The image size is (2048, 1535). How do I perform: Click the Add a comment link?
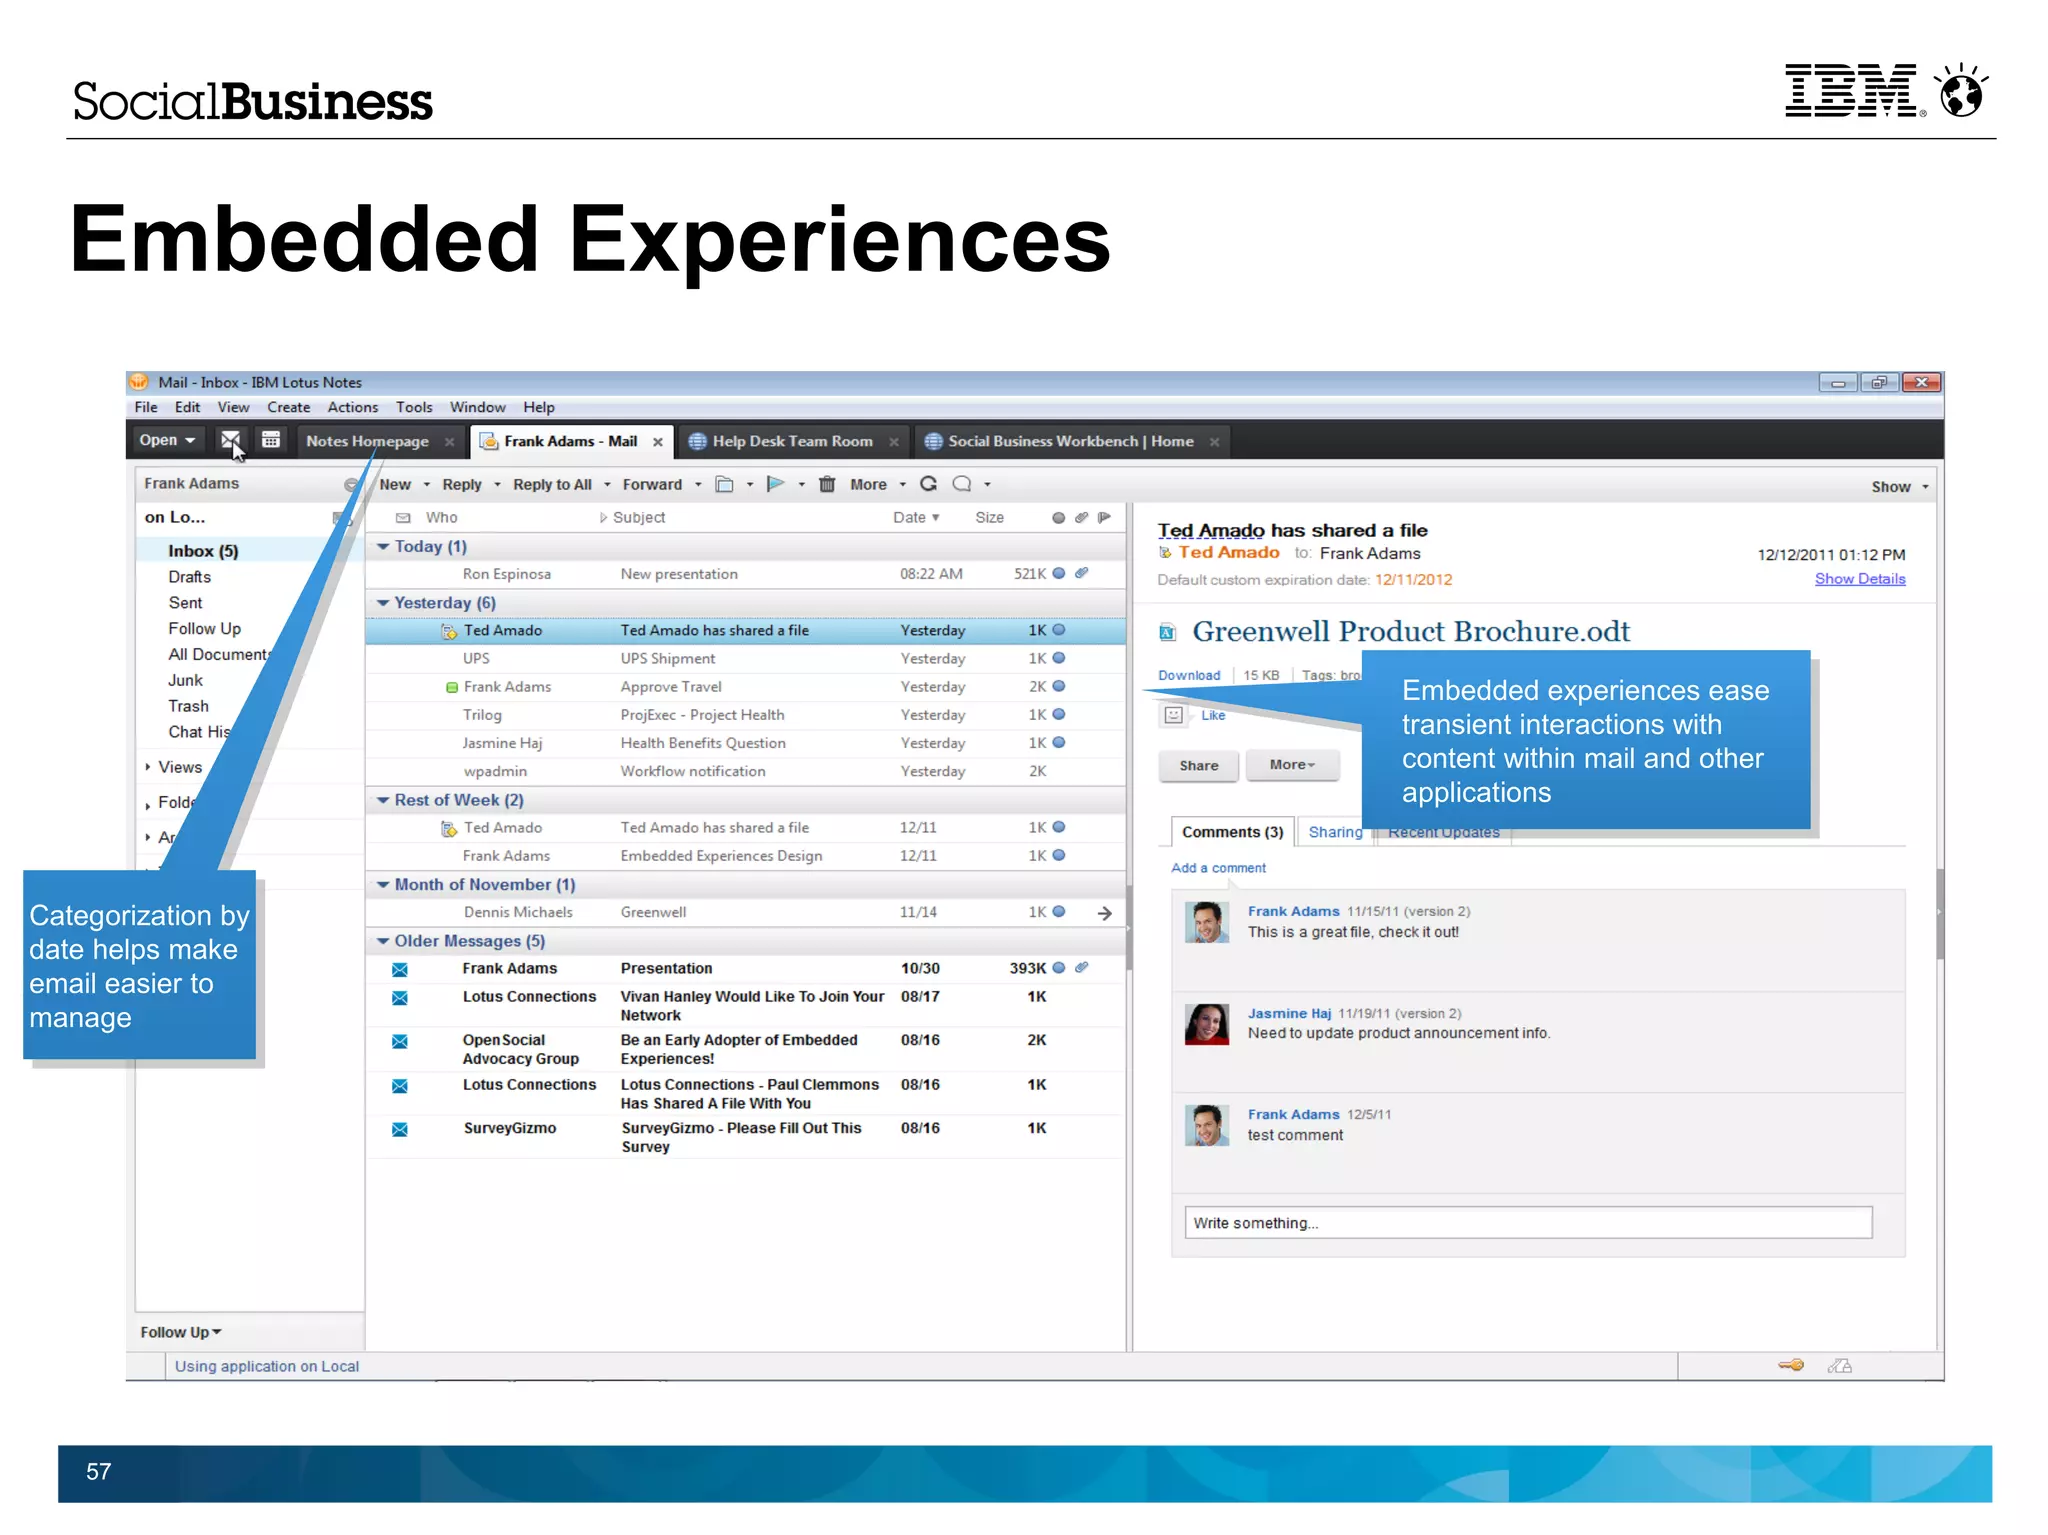click(x=1218, y=868)
